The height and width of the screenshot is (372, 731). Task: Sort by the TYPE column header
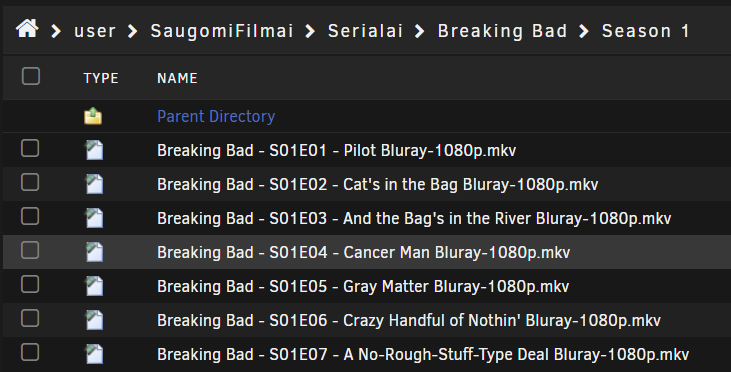[101, 78]
